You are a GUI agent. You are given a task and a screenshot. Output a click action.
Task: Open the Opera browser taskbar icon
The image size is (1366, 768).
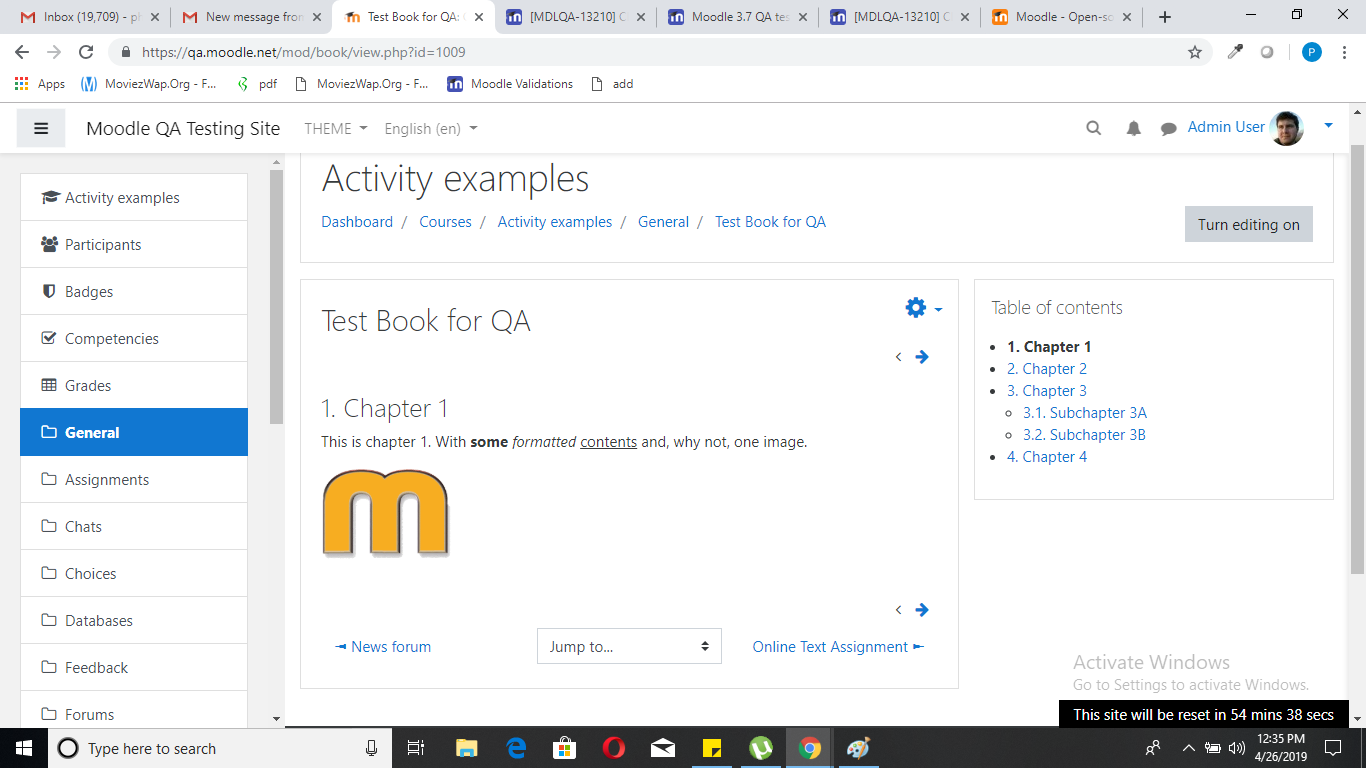point(614,748)
